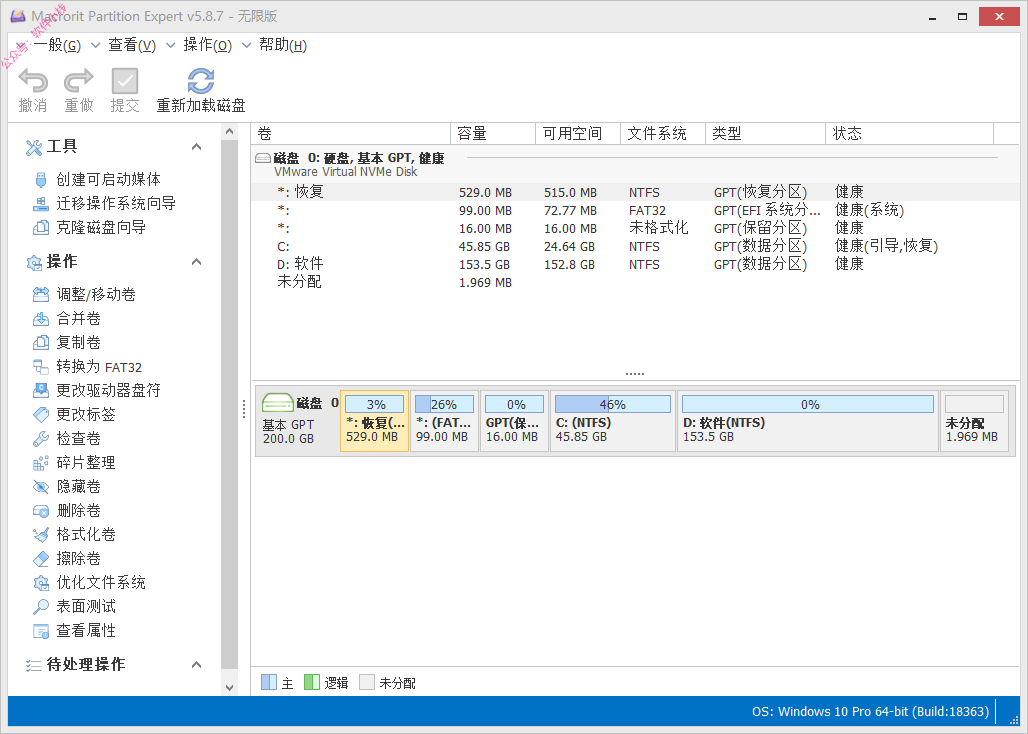Viewport: 1028px width, 734px height.
Task: Click the 创建可启动媒体 USB icon
Action: click(x=41, y=180)
